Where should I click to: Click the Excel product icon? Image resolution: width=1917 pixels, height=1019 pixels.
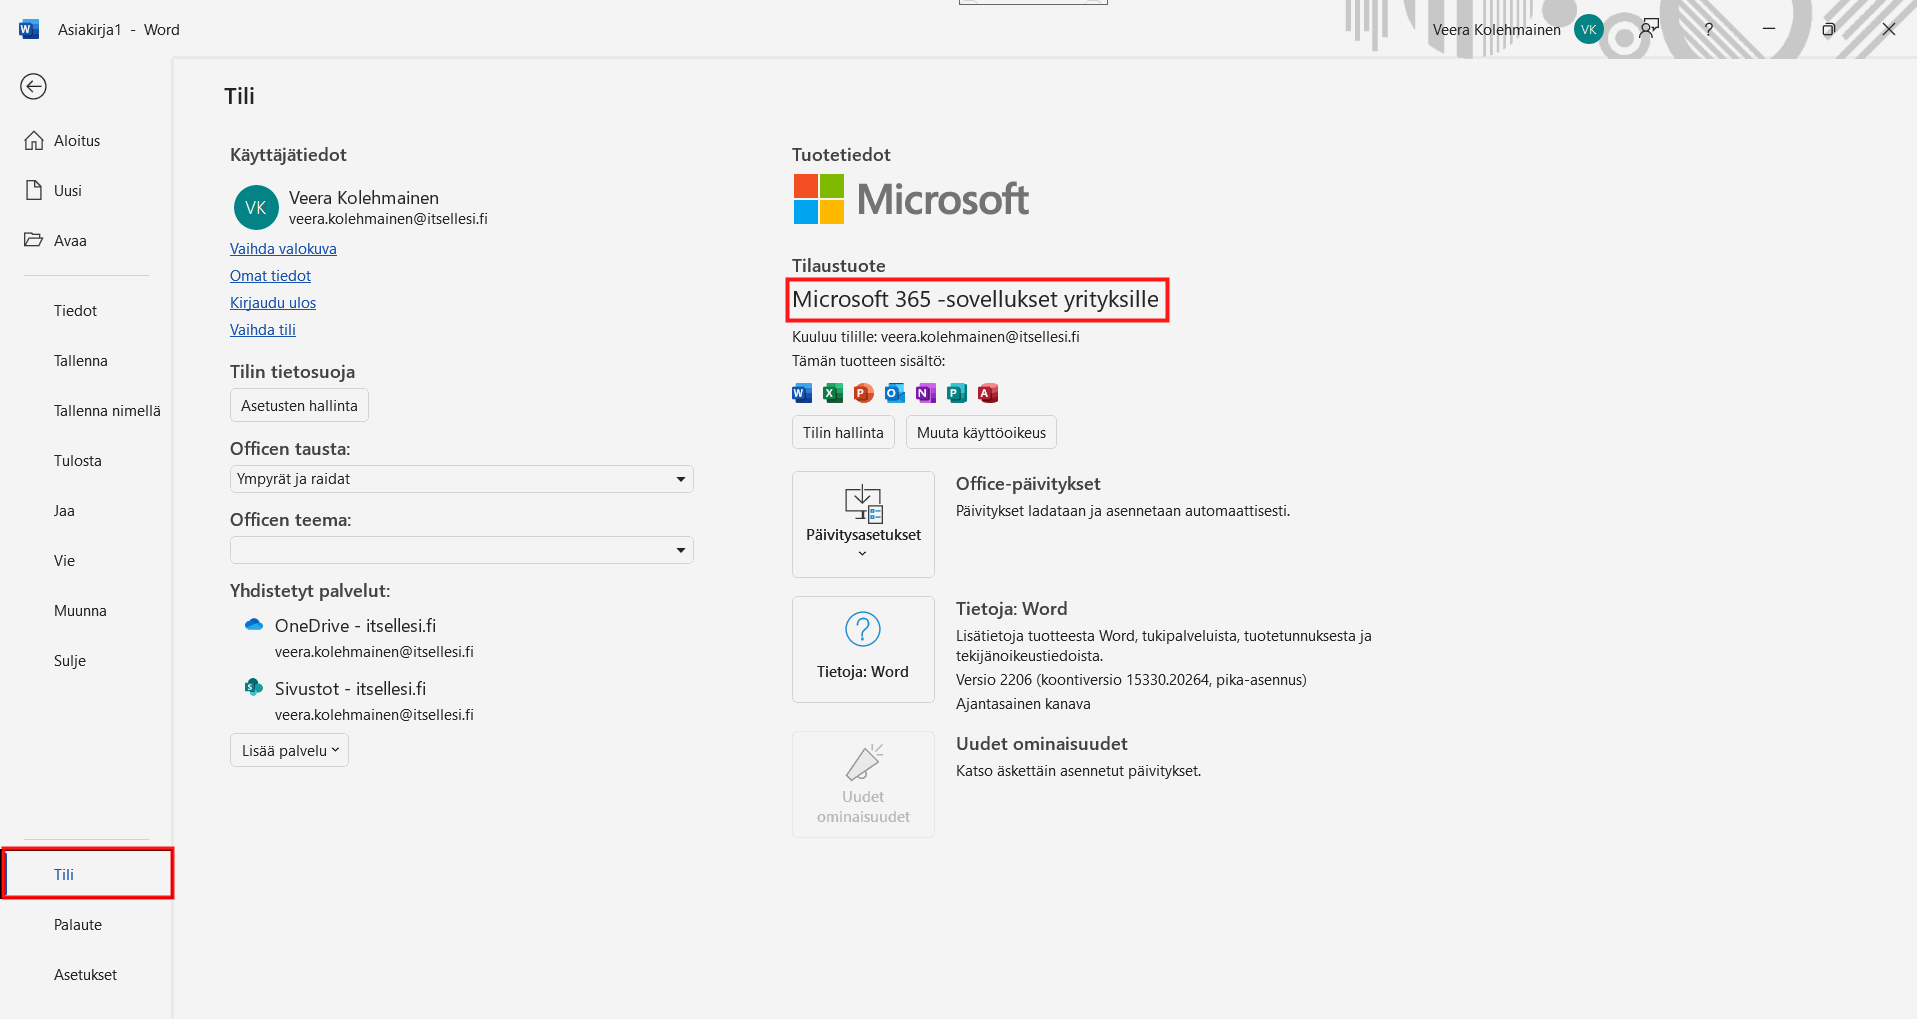pyautogui.click(x=833, y=393)
